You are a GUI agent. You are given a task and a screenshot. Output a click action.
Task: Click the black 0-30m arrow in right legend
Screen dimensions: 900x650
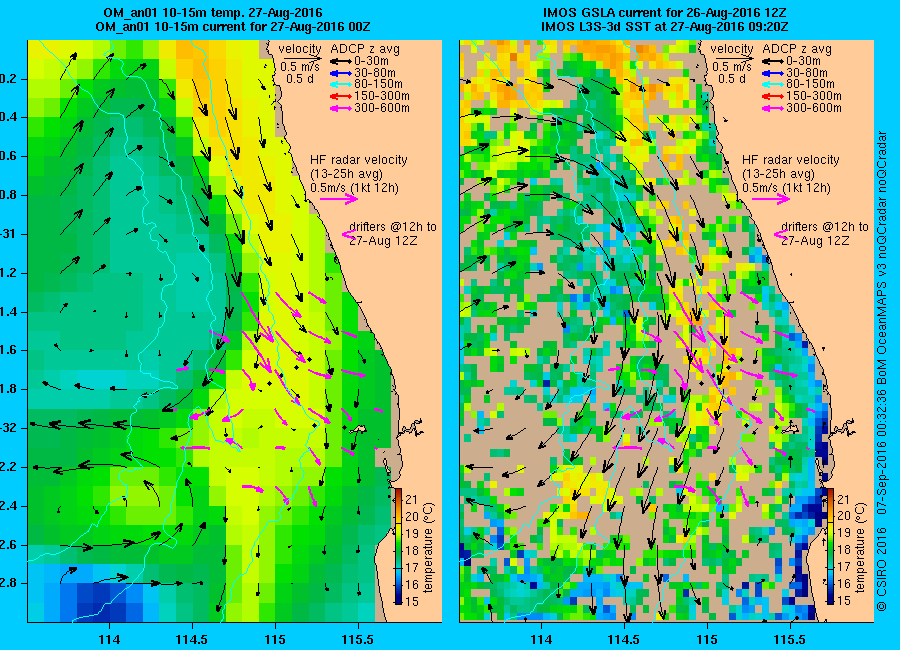click(772, 61)
